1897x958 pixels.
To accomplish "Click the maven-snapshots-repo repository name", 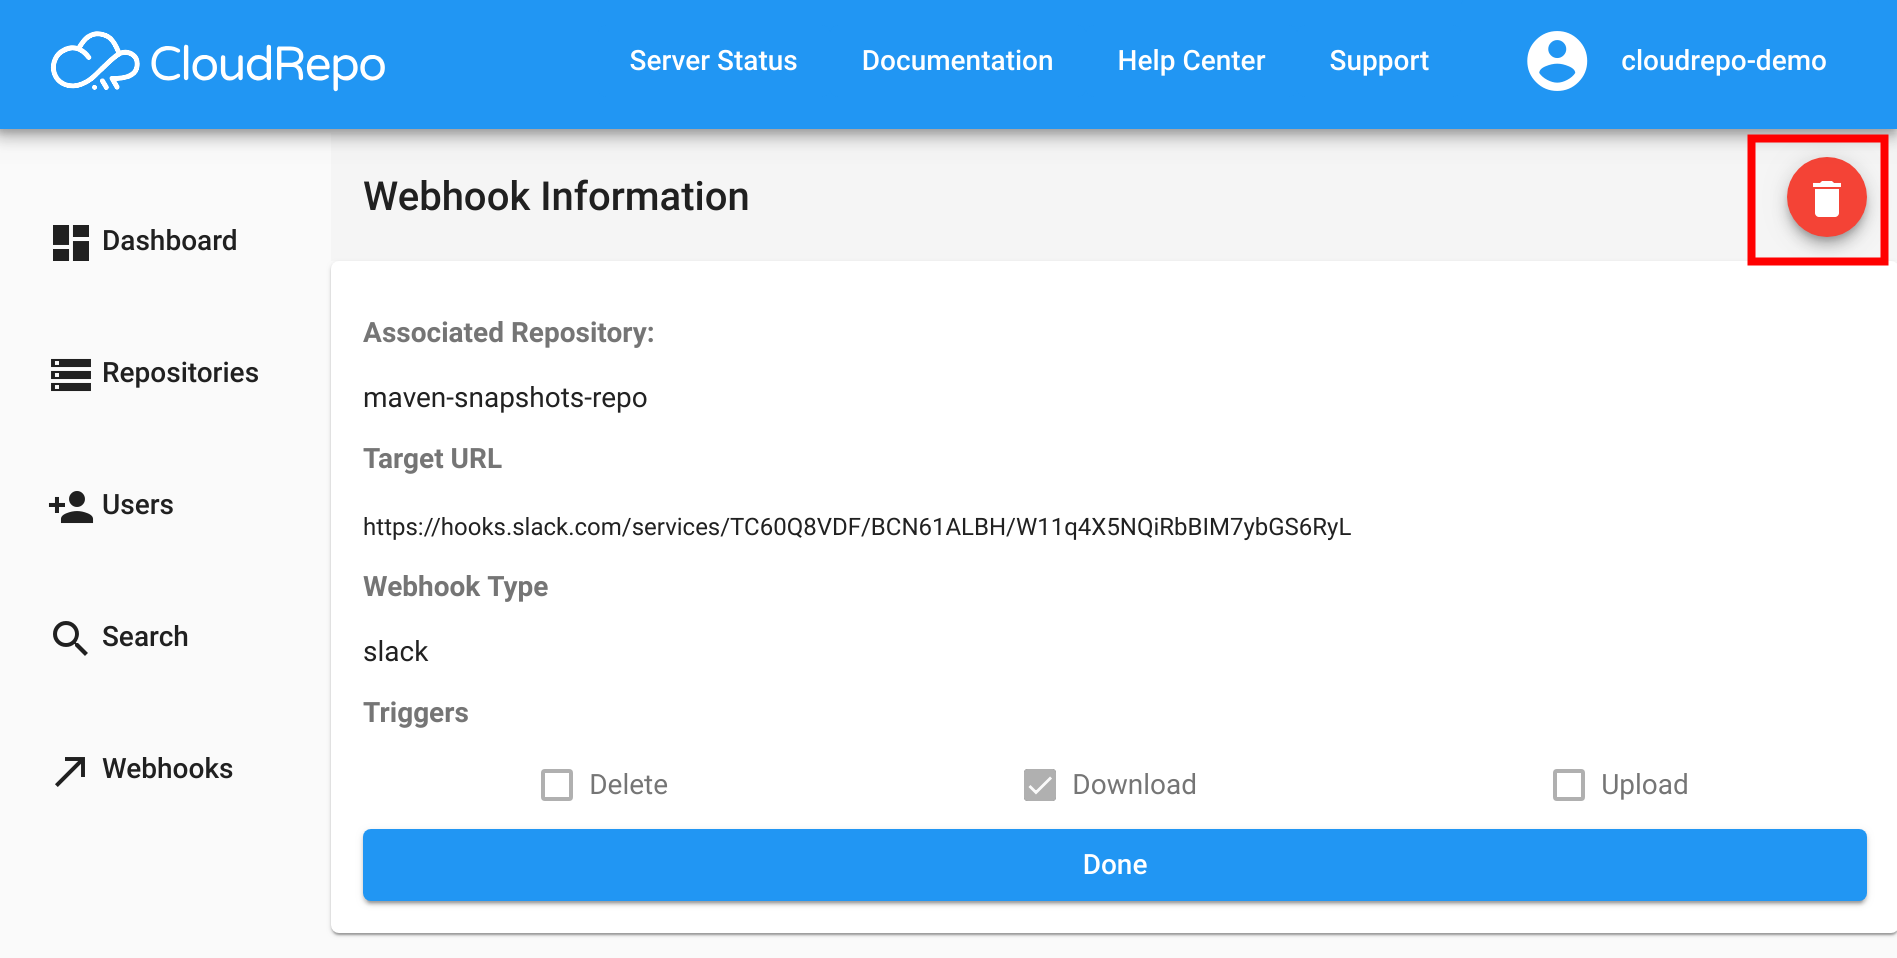I will point(505,398).
